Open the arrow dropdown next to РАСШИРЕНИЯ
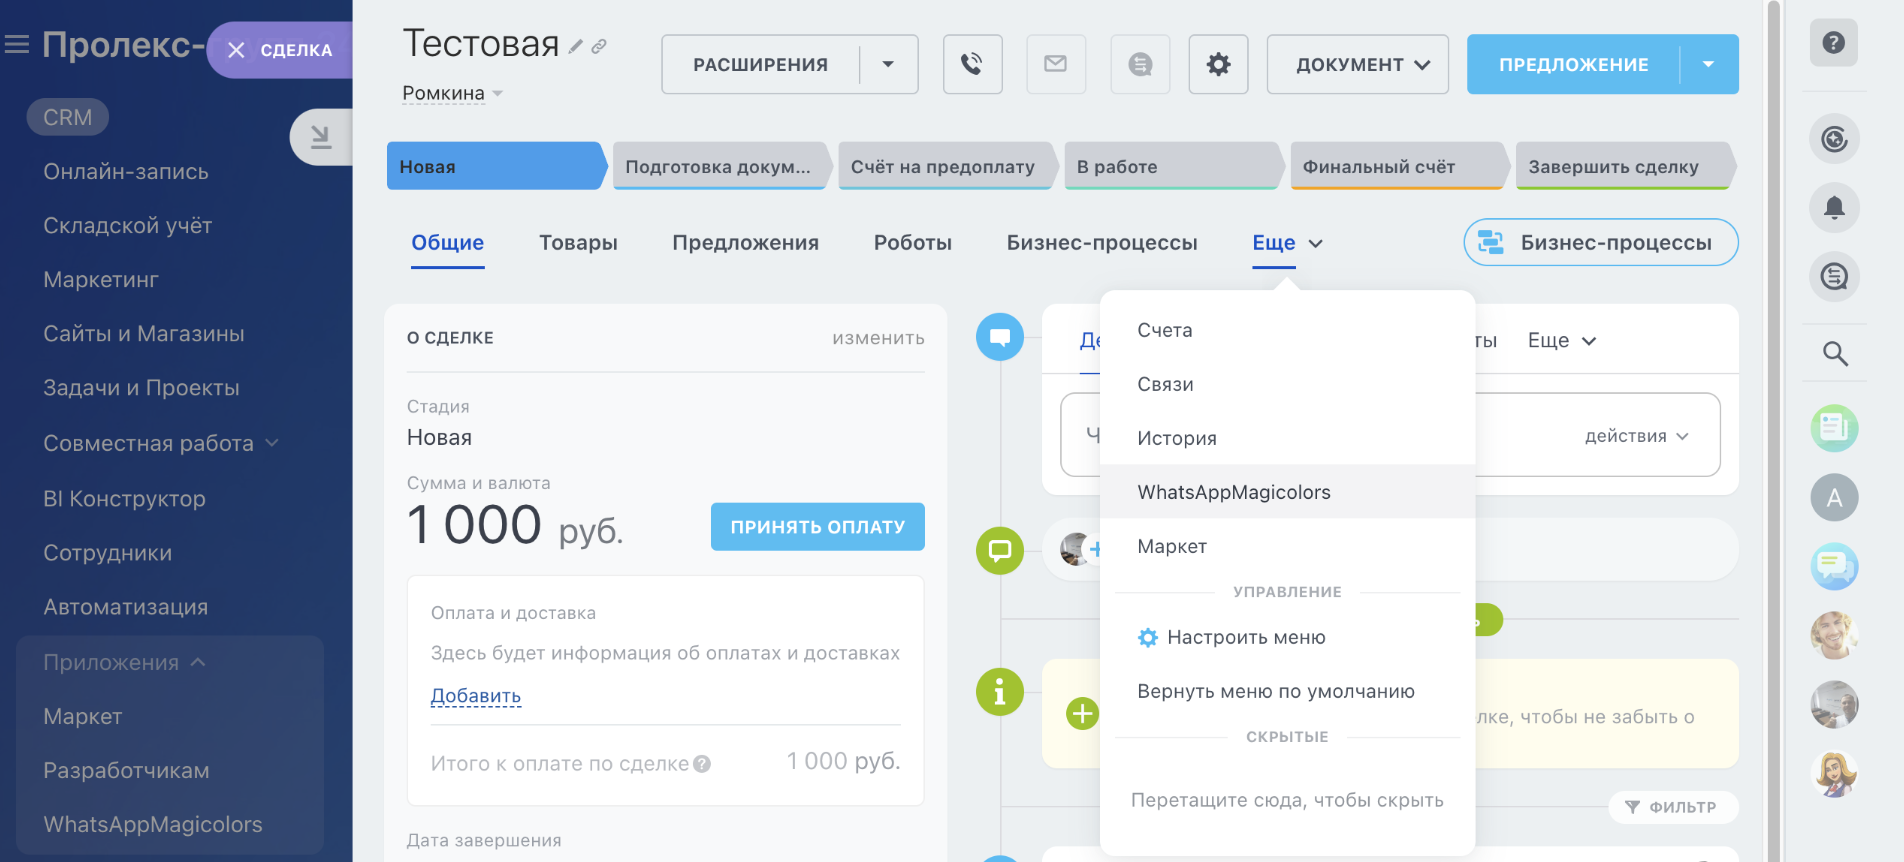Viewport: 1904px width, 862px height. pyautogui.click(x=888, y=65)
